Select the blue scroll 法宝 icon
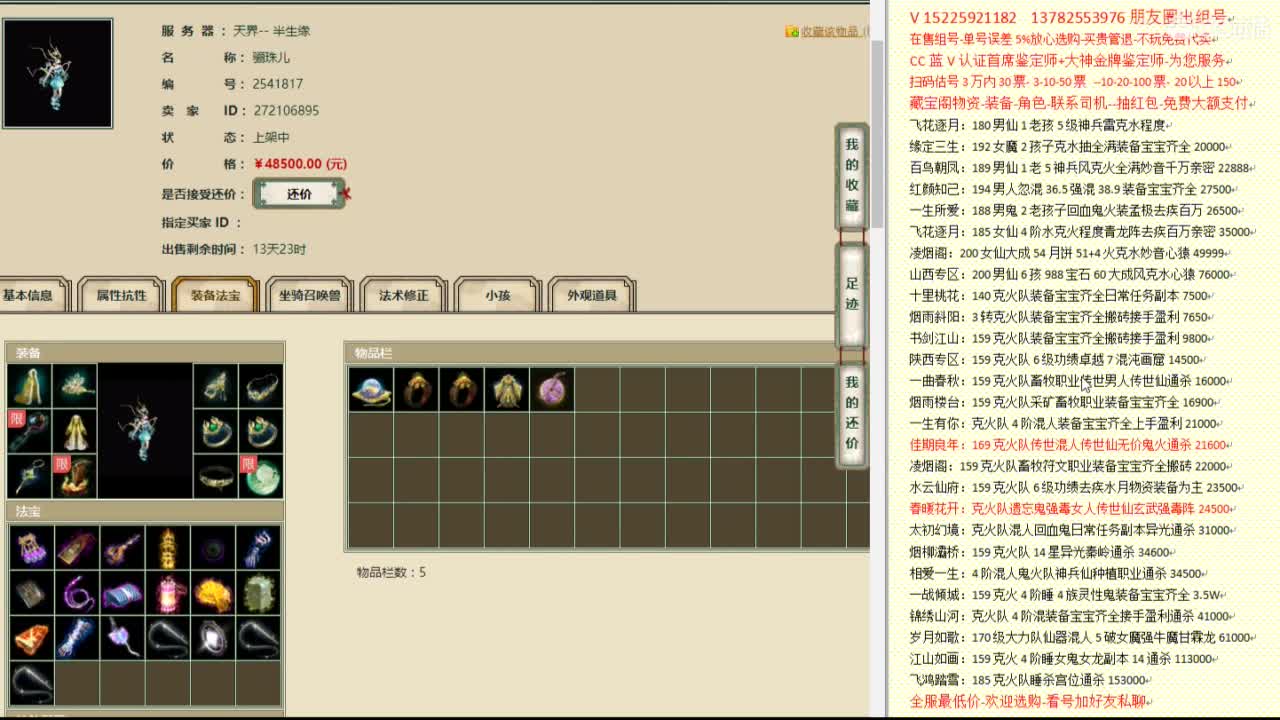1280x720 pixels. click(x=122, y=593)
